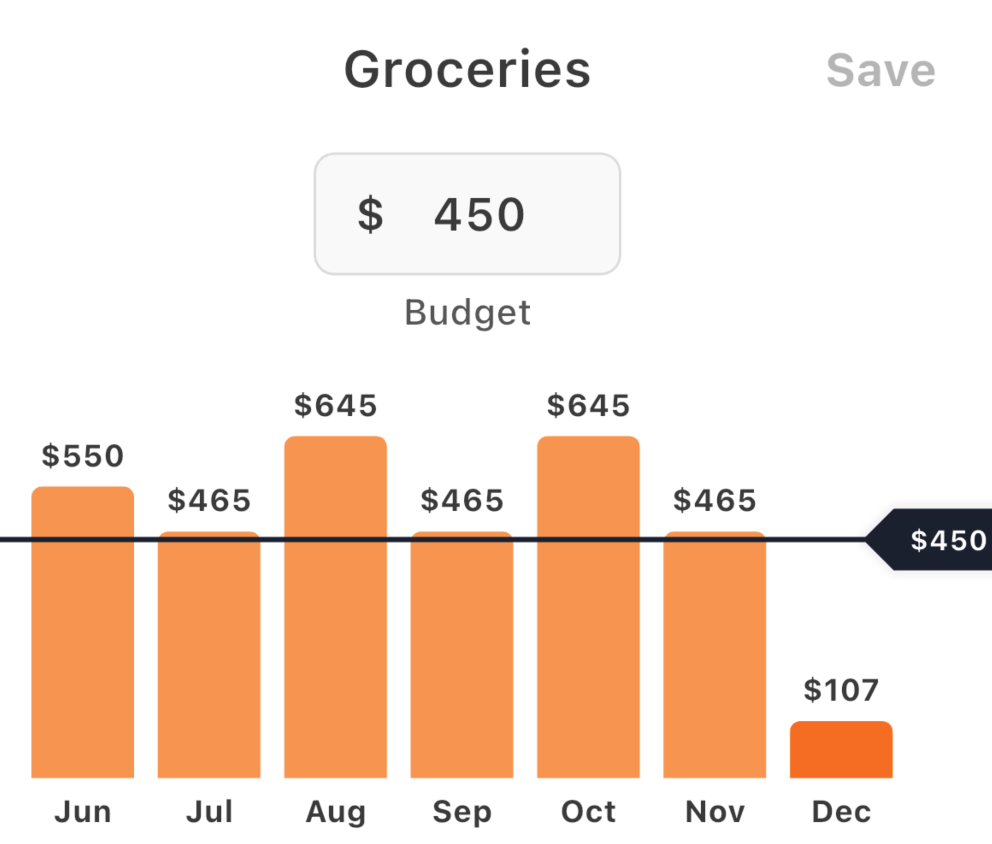
Task: Select the Sep spending bar
Action: [x=462, y=650]
